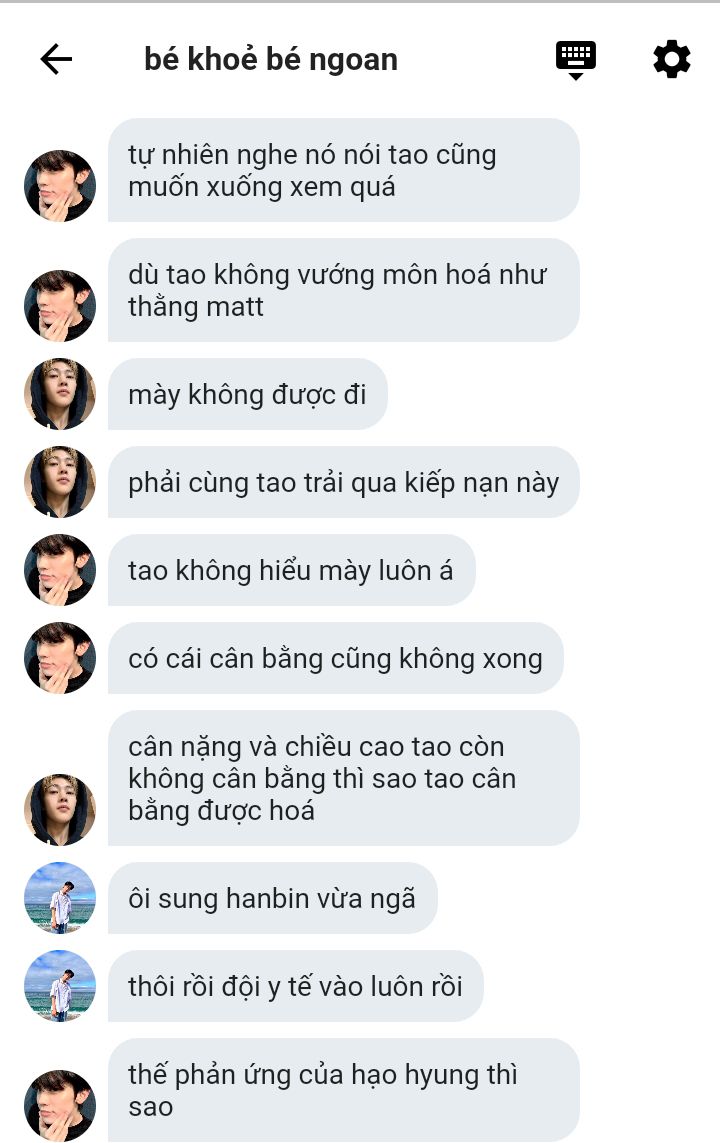Select message "dù tao không vướng môn hoá"
720x1143 pixels.
point(343,290)
